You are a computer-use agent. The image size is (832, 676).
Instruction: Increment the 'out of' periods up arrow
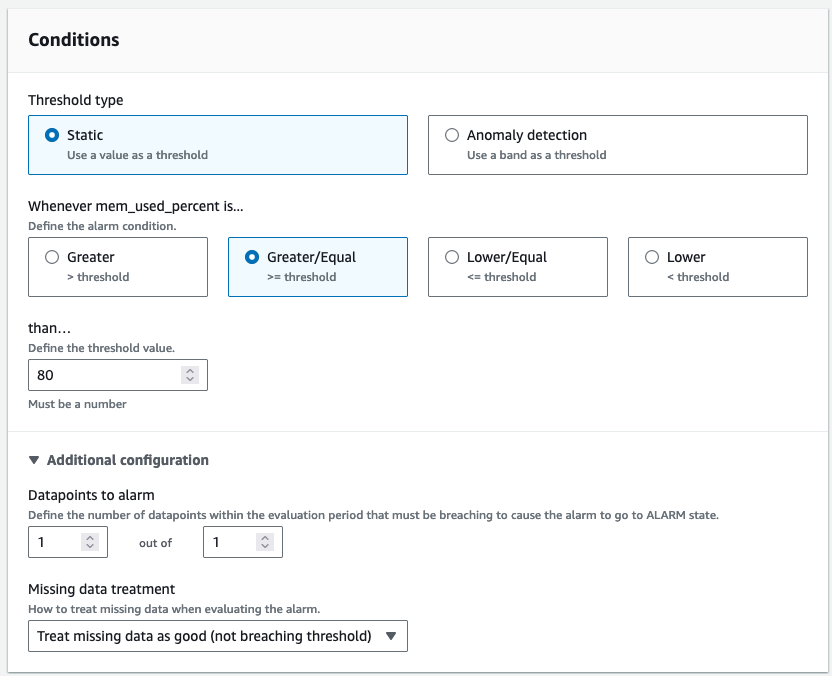point(265,537)
